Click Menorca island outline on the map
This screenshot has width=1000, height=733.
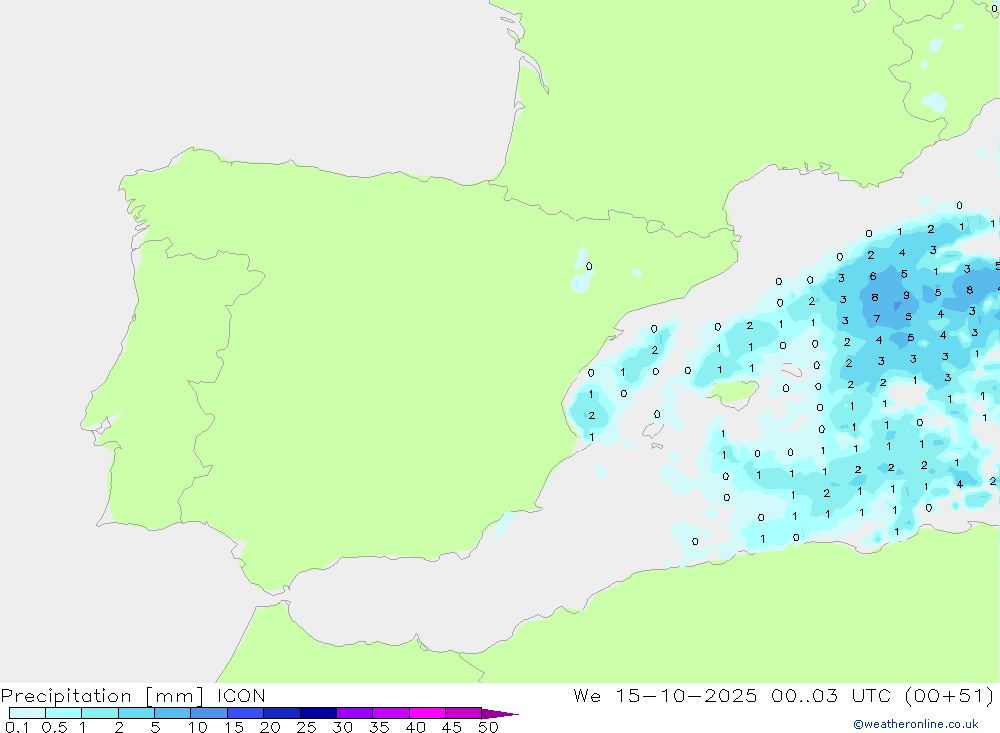pyautogui.click(x=793, y=369)
